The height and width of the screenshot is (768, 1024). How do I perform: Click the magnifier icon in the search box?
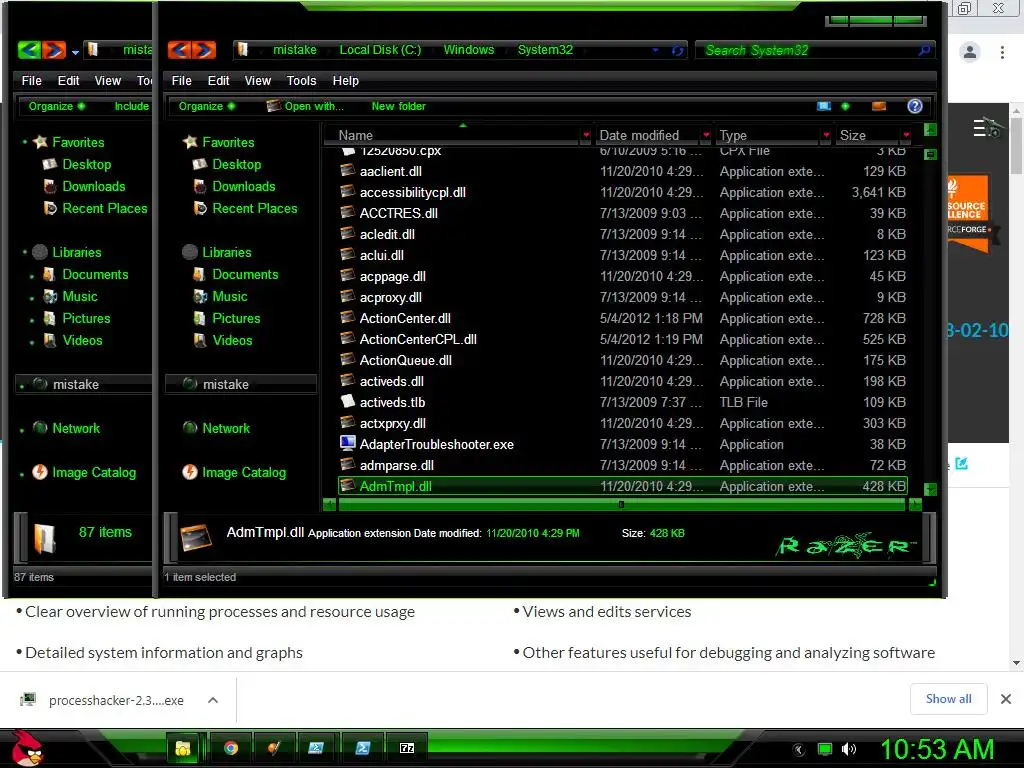click(x=923, y=50)
